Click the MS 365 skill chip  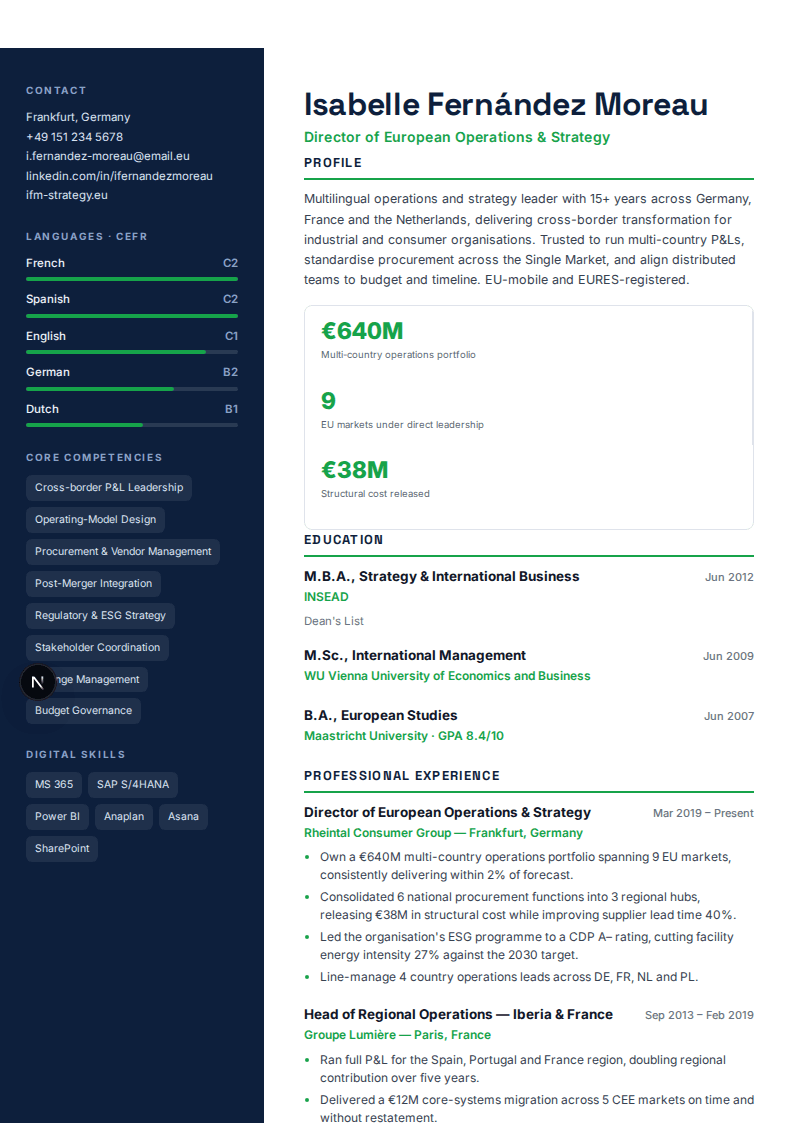(x=54, y=784)
